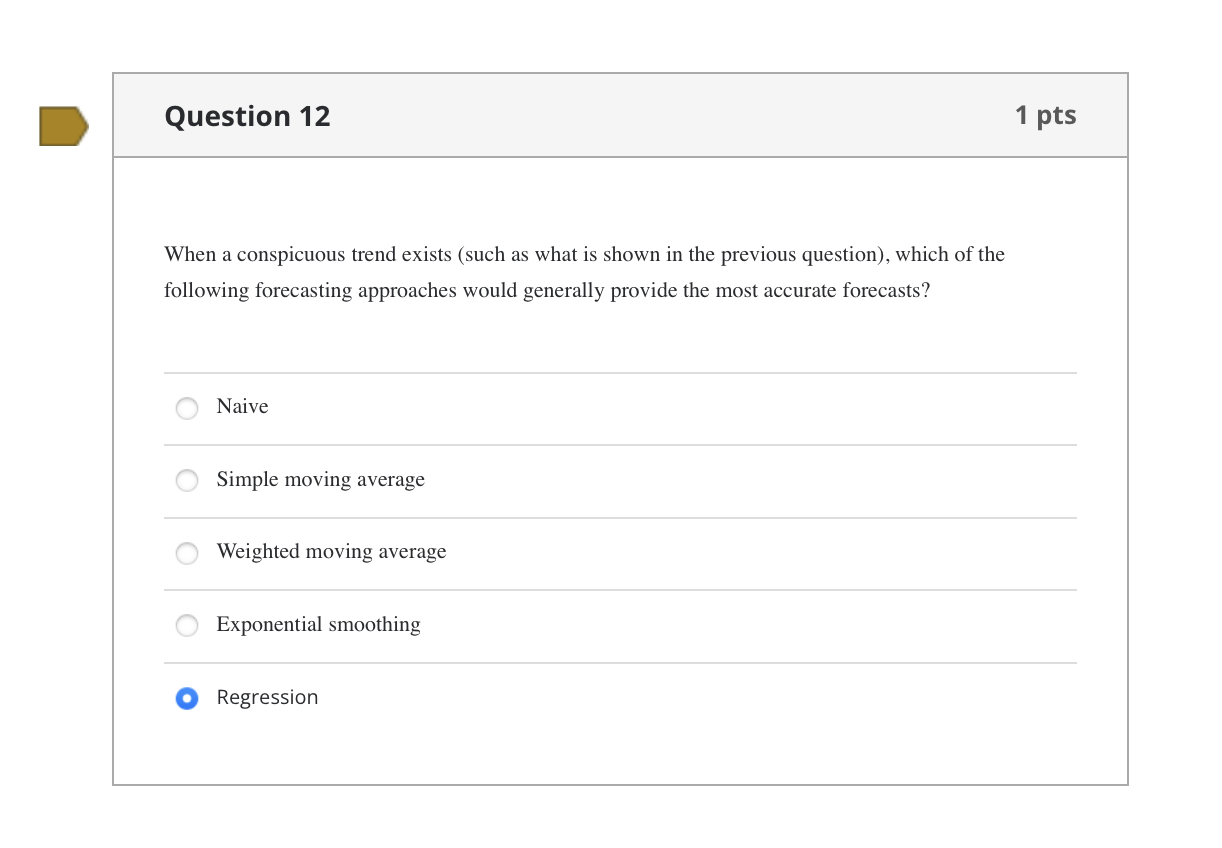The height and width of the screenshot is (848, 1222).
Task: Click the Weighted moving average text label
Action: pyautogui.click(x=331, y=552)
